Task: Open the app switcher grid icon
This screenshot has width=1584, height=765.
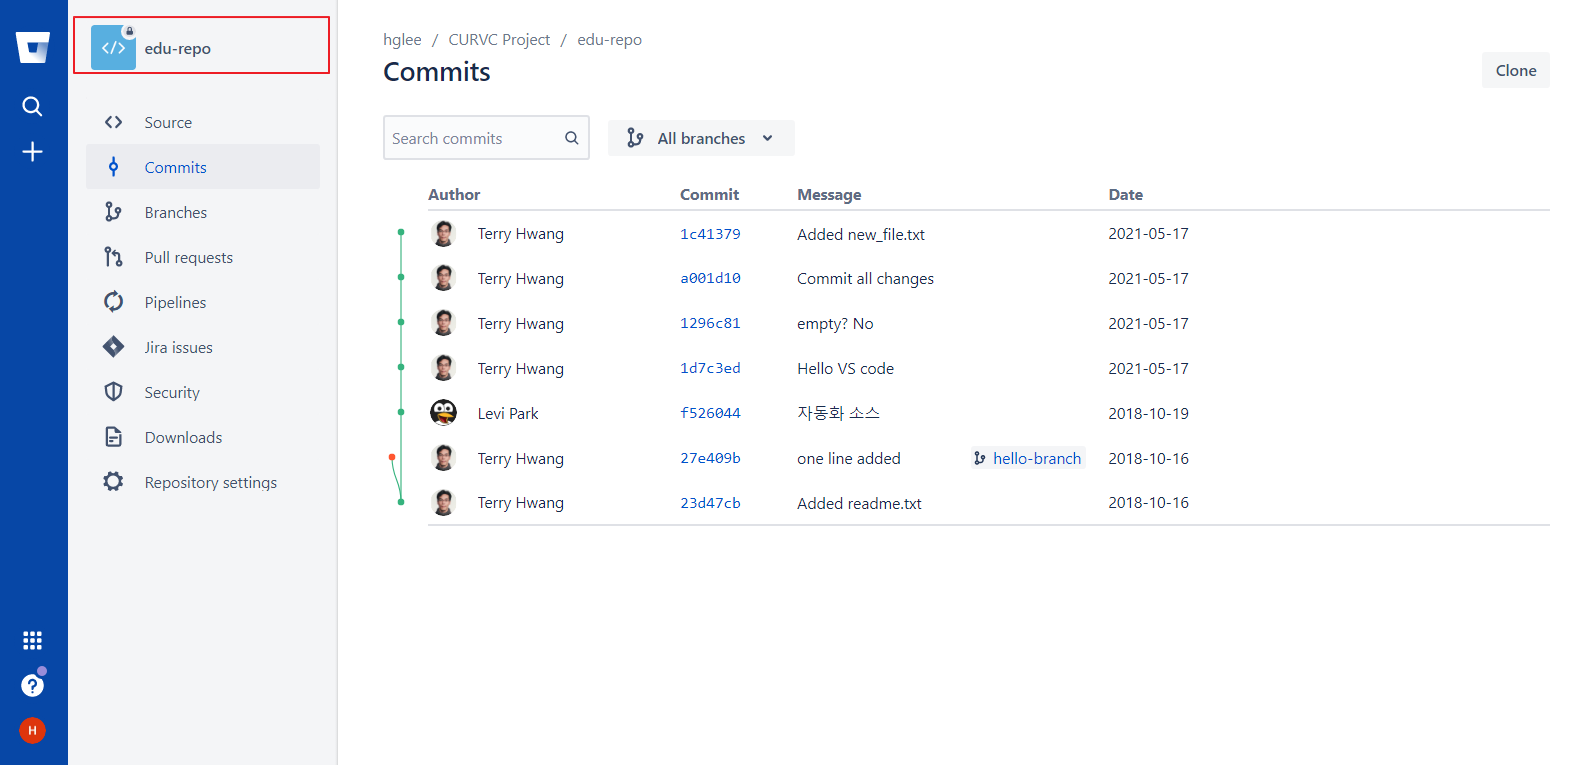Action: (x=32, y=640)
